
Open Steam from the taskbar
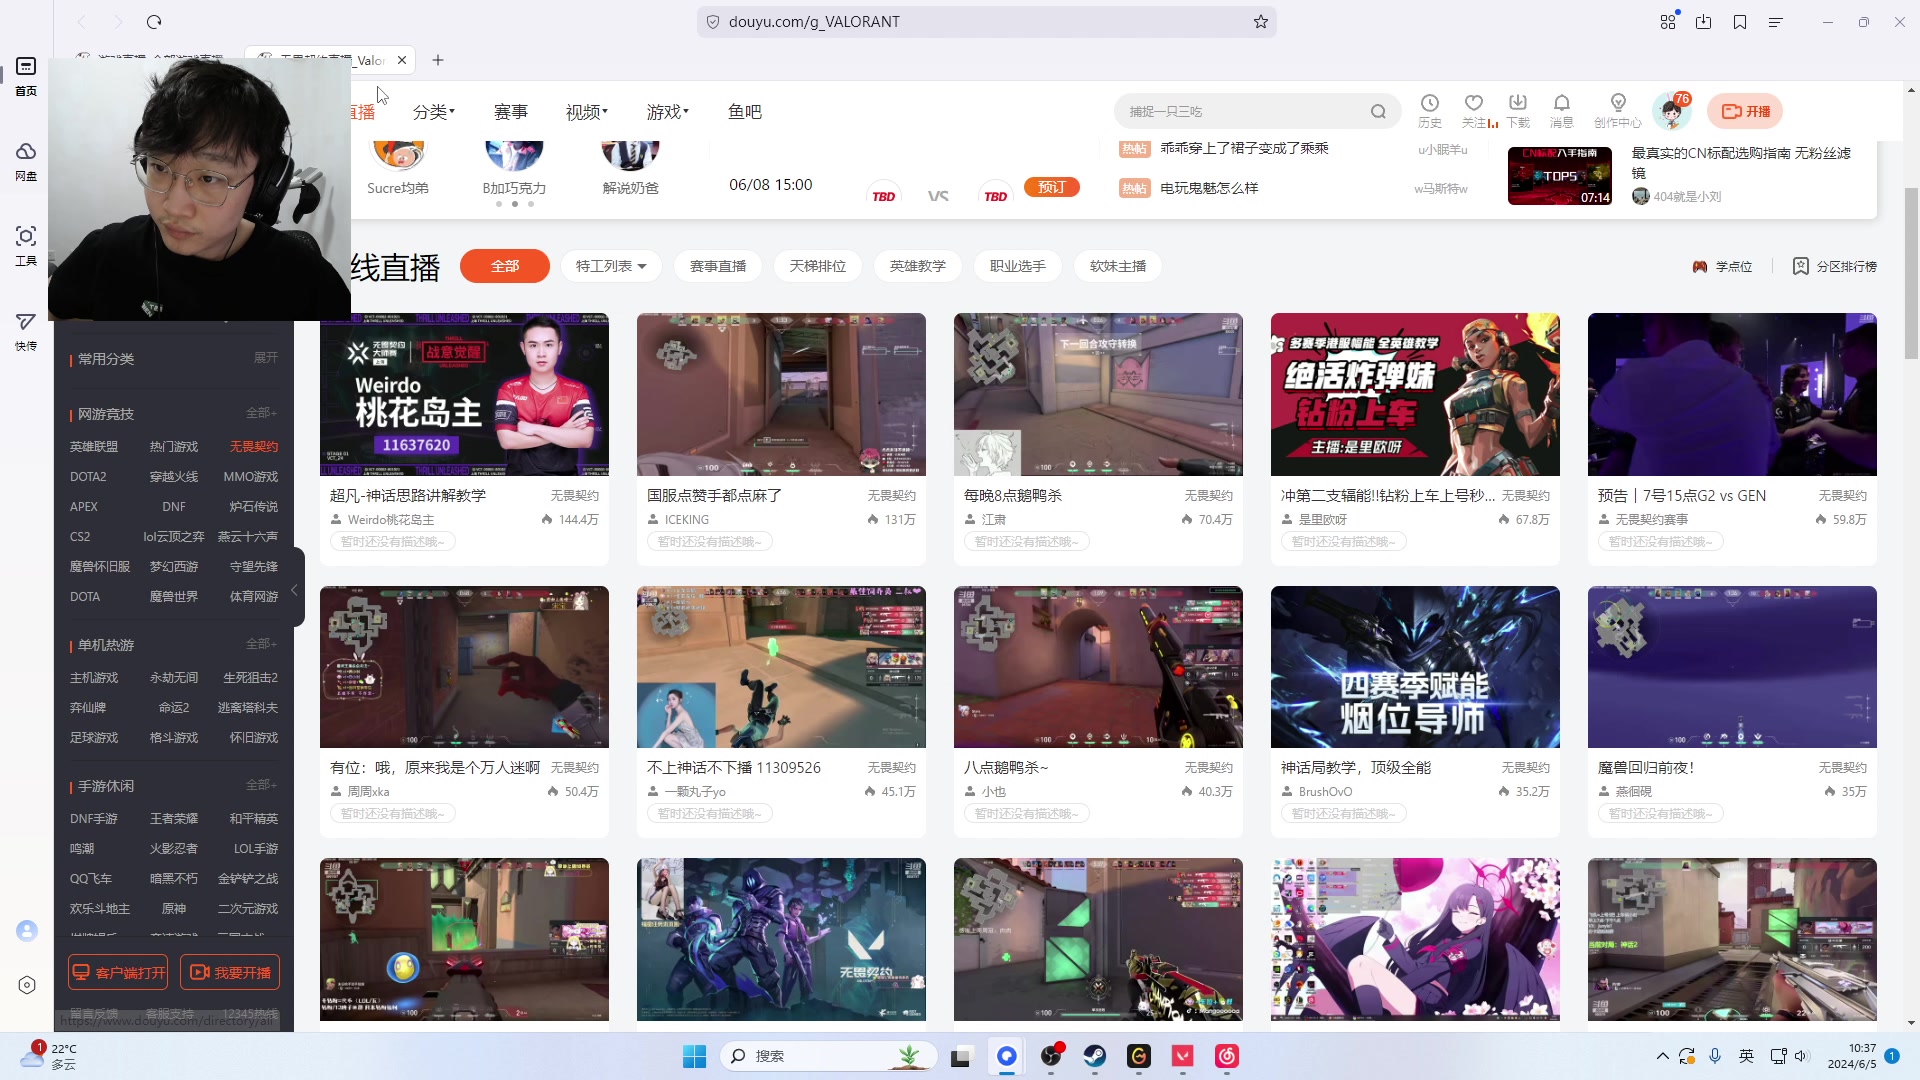click(1095, 1056)
